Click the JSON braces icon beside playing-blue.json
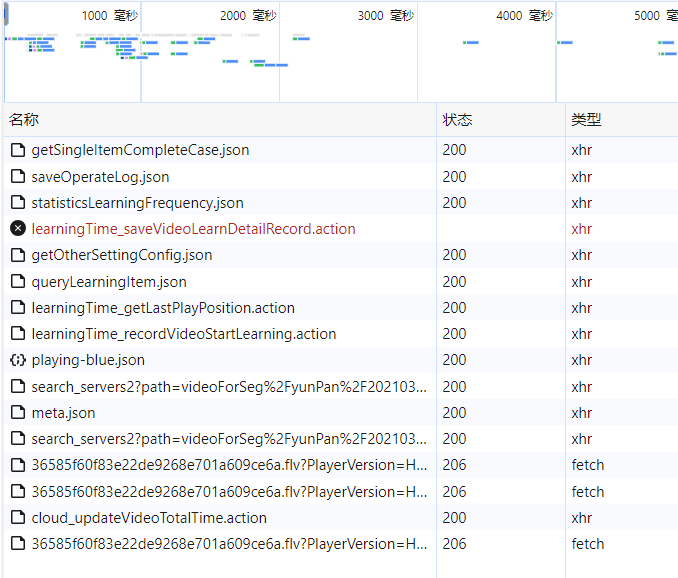 pyautogui.click(x=18, y=360)
